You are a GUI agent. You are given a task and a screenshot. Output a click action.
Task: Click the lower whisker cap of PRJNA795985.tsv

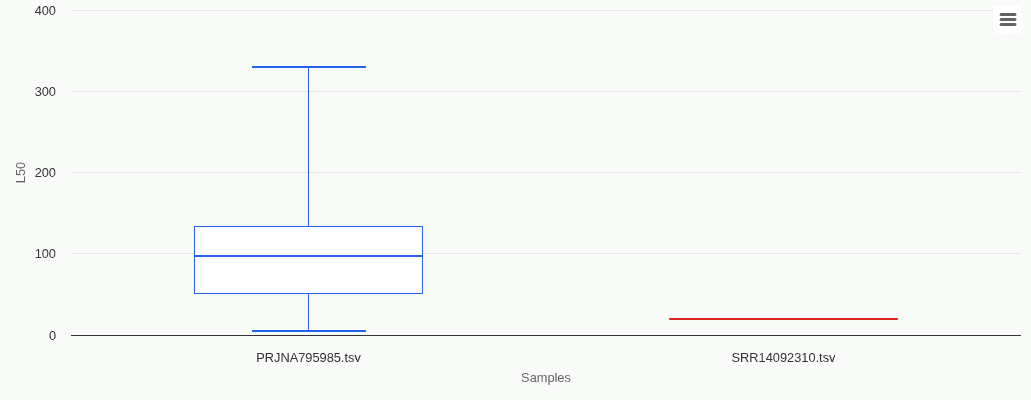click(x=308, y=331)
